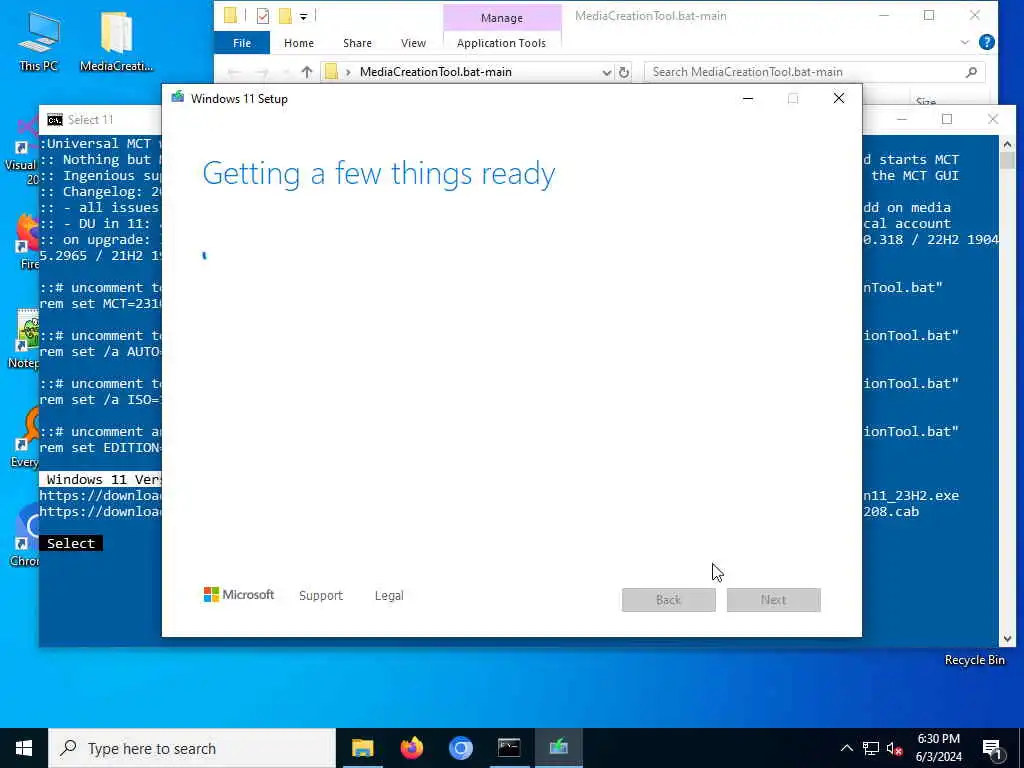Click the Manage contextual tab in Explorer
The width and height of the screenshot is (1024, 768).
pyautogui.click(x=502, y=18)
